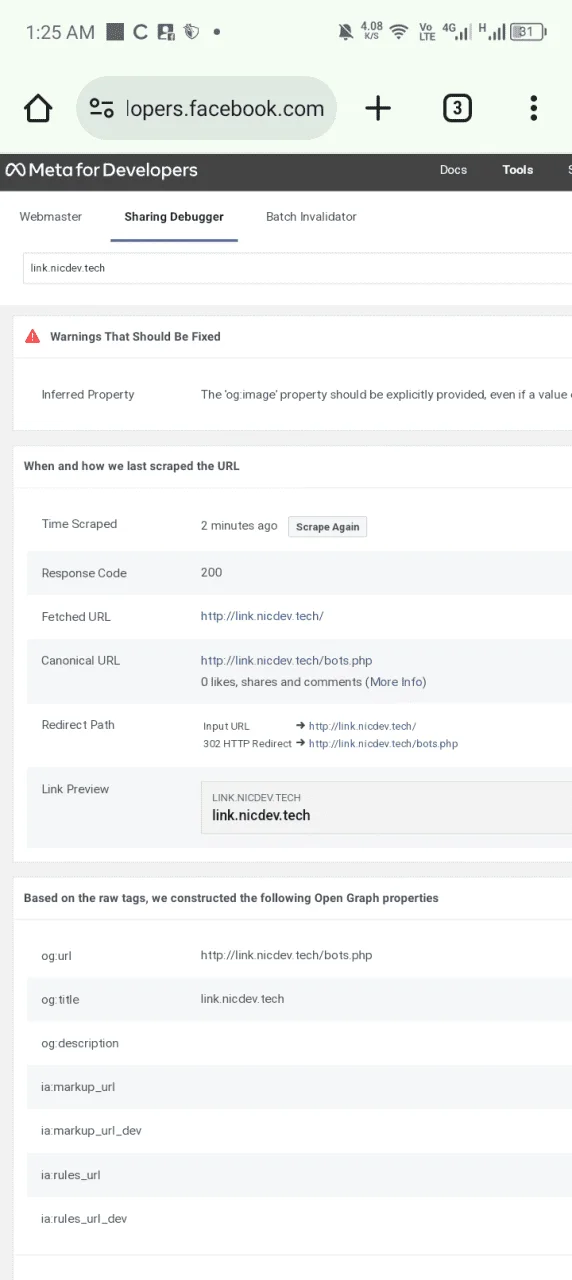
Task: Select the ia:markup_url_dev row label
Action: 91,1131
